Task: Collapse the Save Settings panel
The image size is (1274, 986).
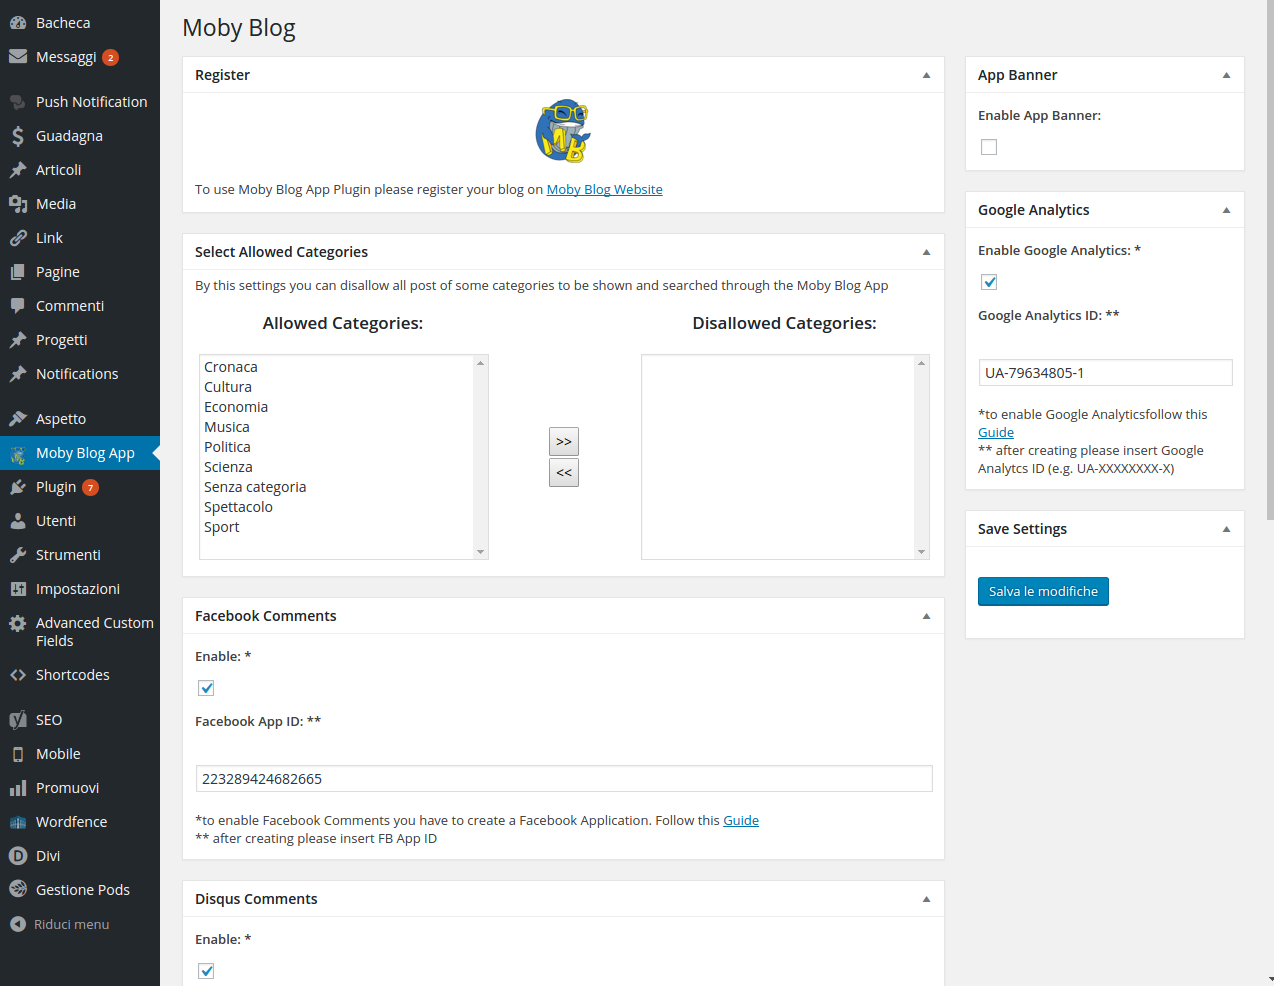Action: [1226, 529]
